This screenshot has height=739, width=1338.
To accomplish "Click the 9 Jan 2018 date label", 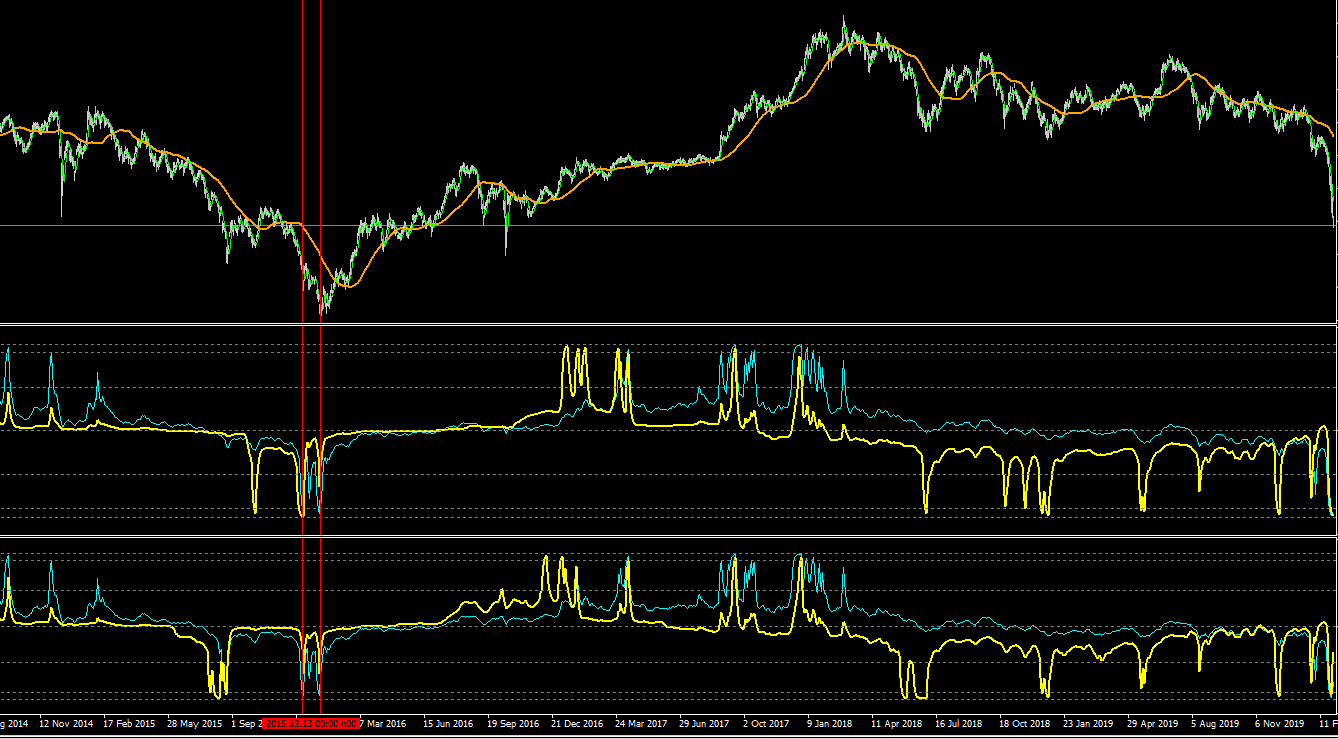I will [830, 723].
